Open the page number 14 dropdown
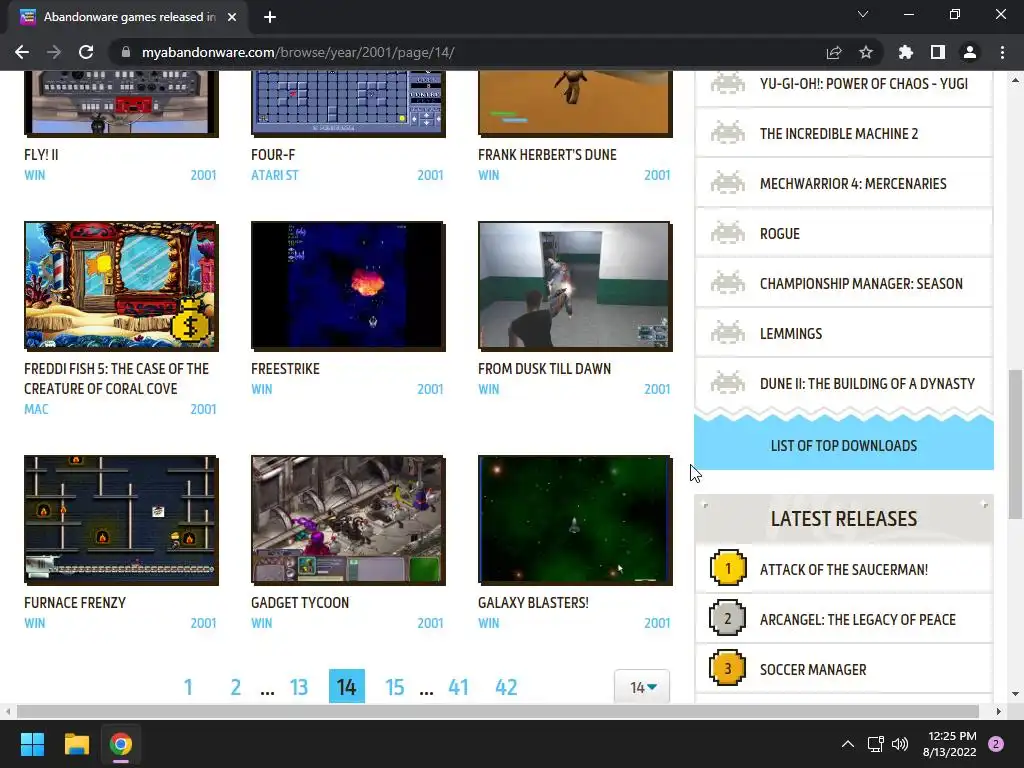Image resolution: width=1024 pixels, height=768 pixels. click(x=642, y=686)
